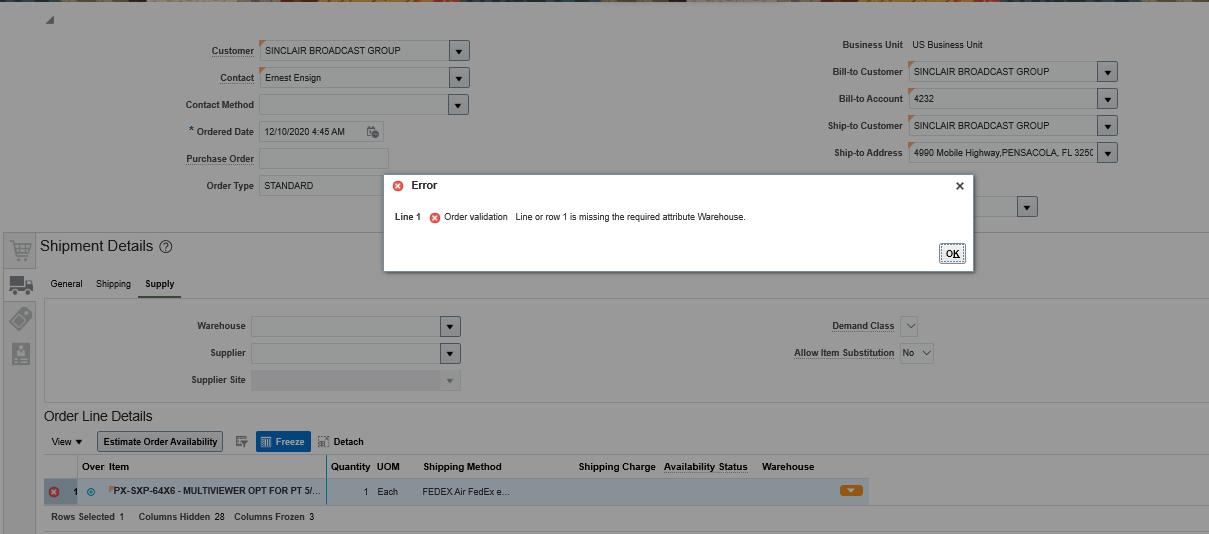Expand the Contact dropdown
Image resolution: width=1209 pixels, height=534 pixels.
pyautogui.click(x=459, y=78)
